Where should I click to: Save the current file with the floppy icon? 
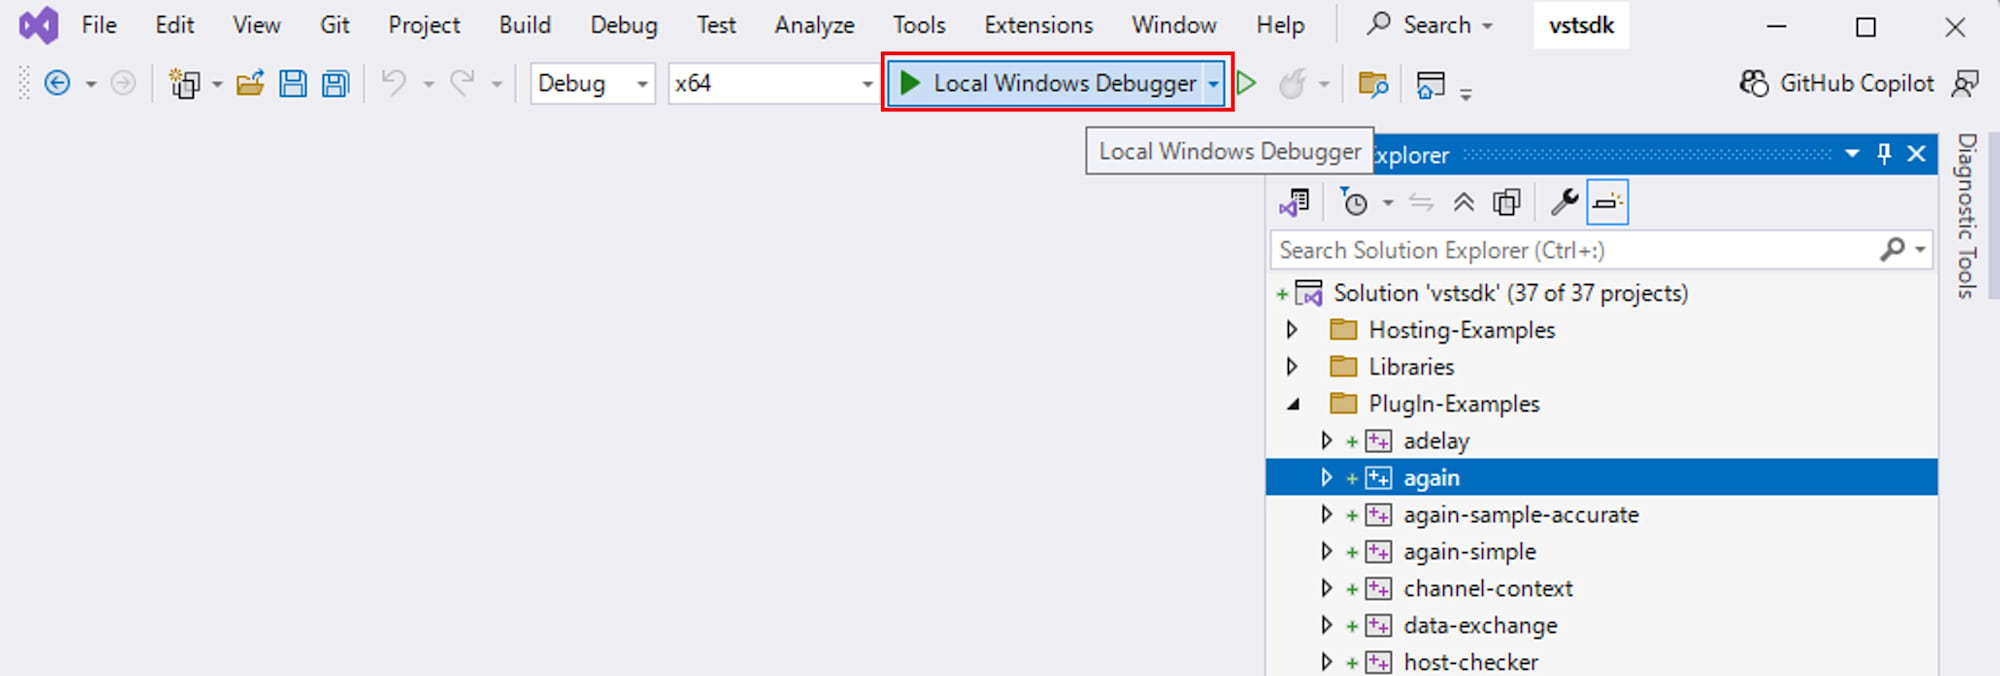point(293,83)
